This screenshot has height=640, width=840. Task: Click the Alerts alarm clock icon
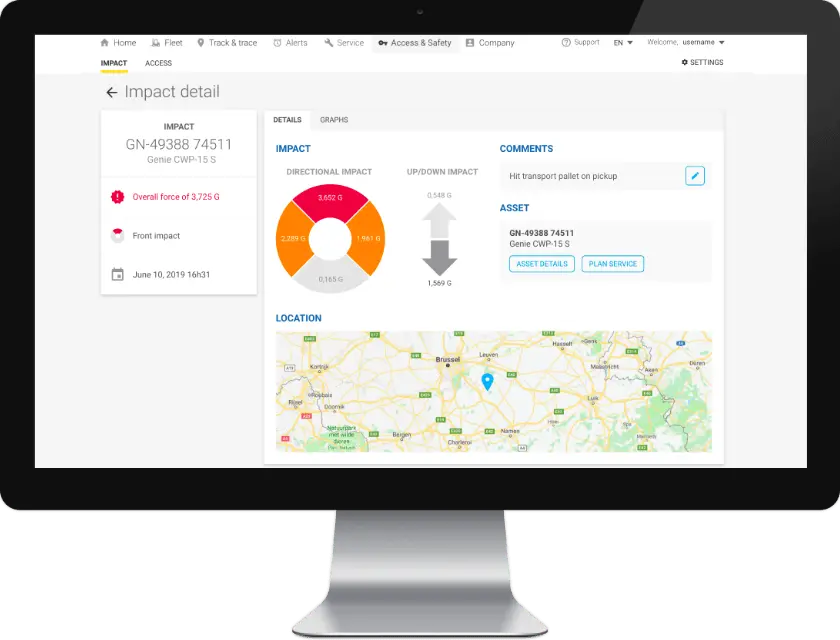277,43
